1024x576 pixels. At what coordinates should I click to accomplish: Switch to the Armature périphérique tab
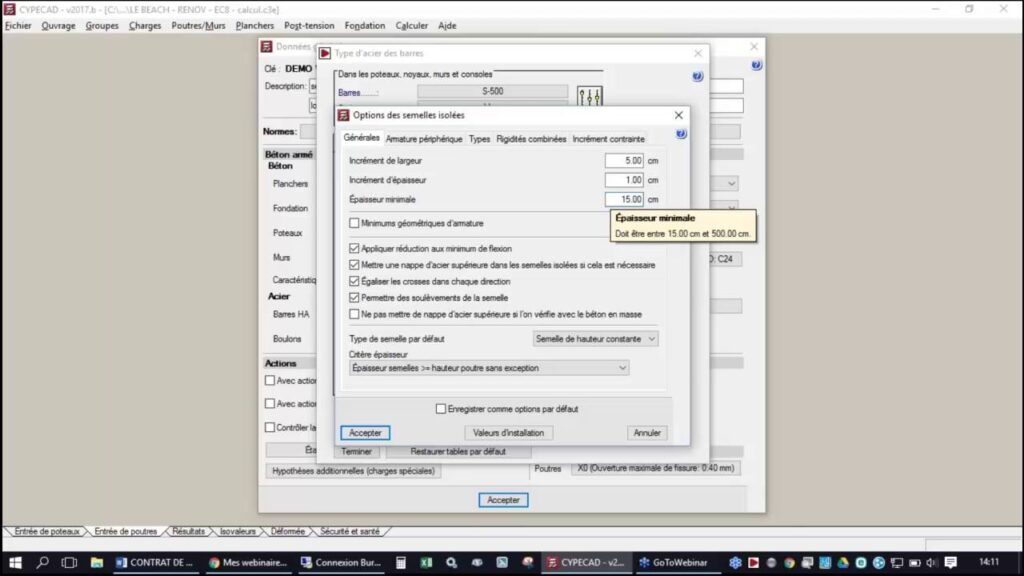coord(424,139)
